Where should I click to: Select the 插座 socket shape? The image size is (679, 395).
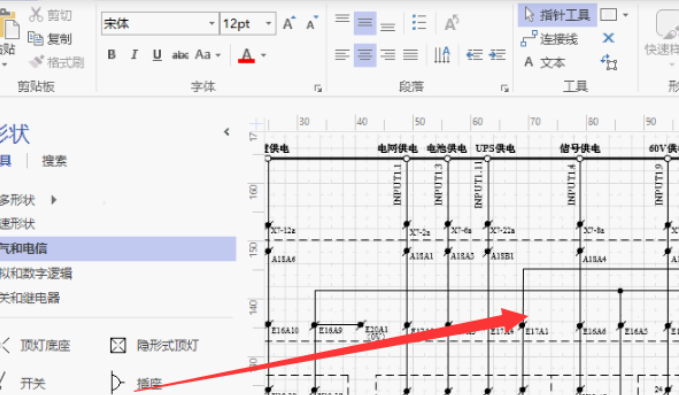tap(136, 383)
